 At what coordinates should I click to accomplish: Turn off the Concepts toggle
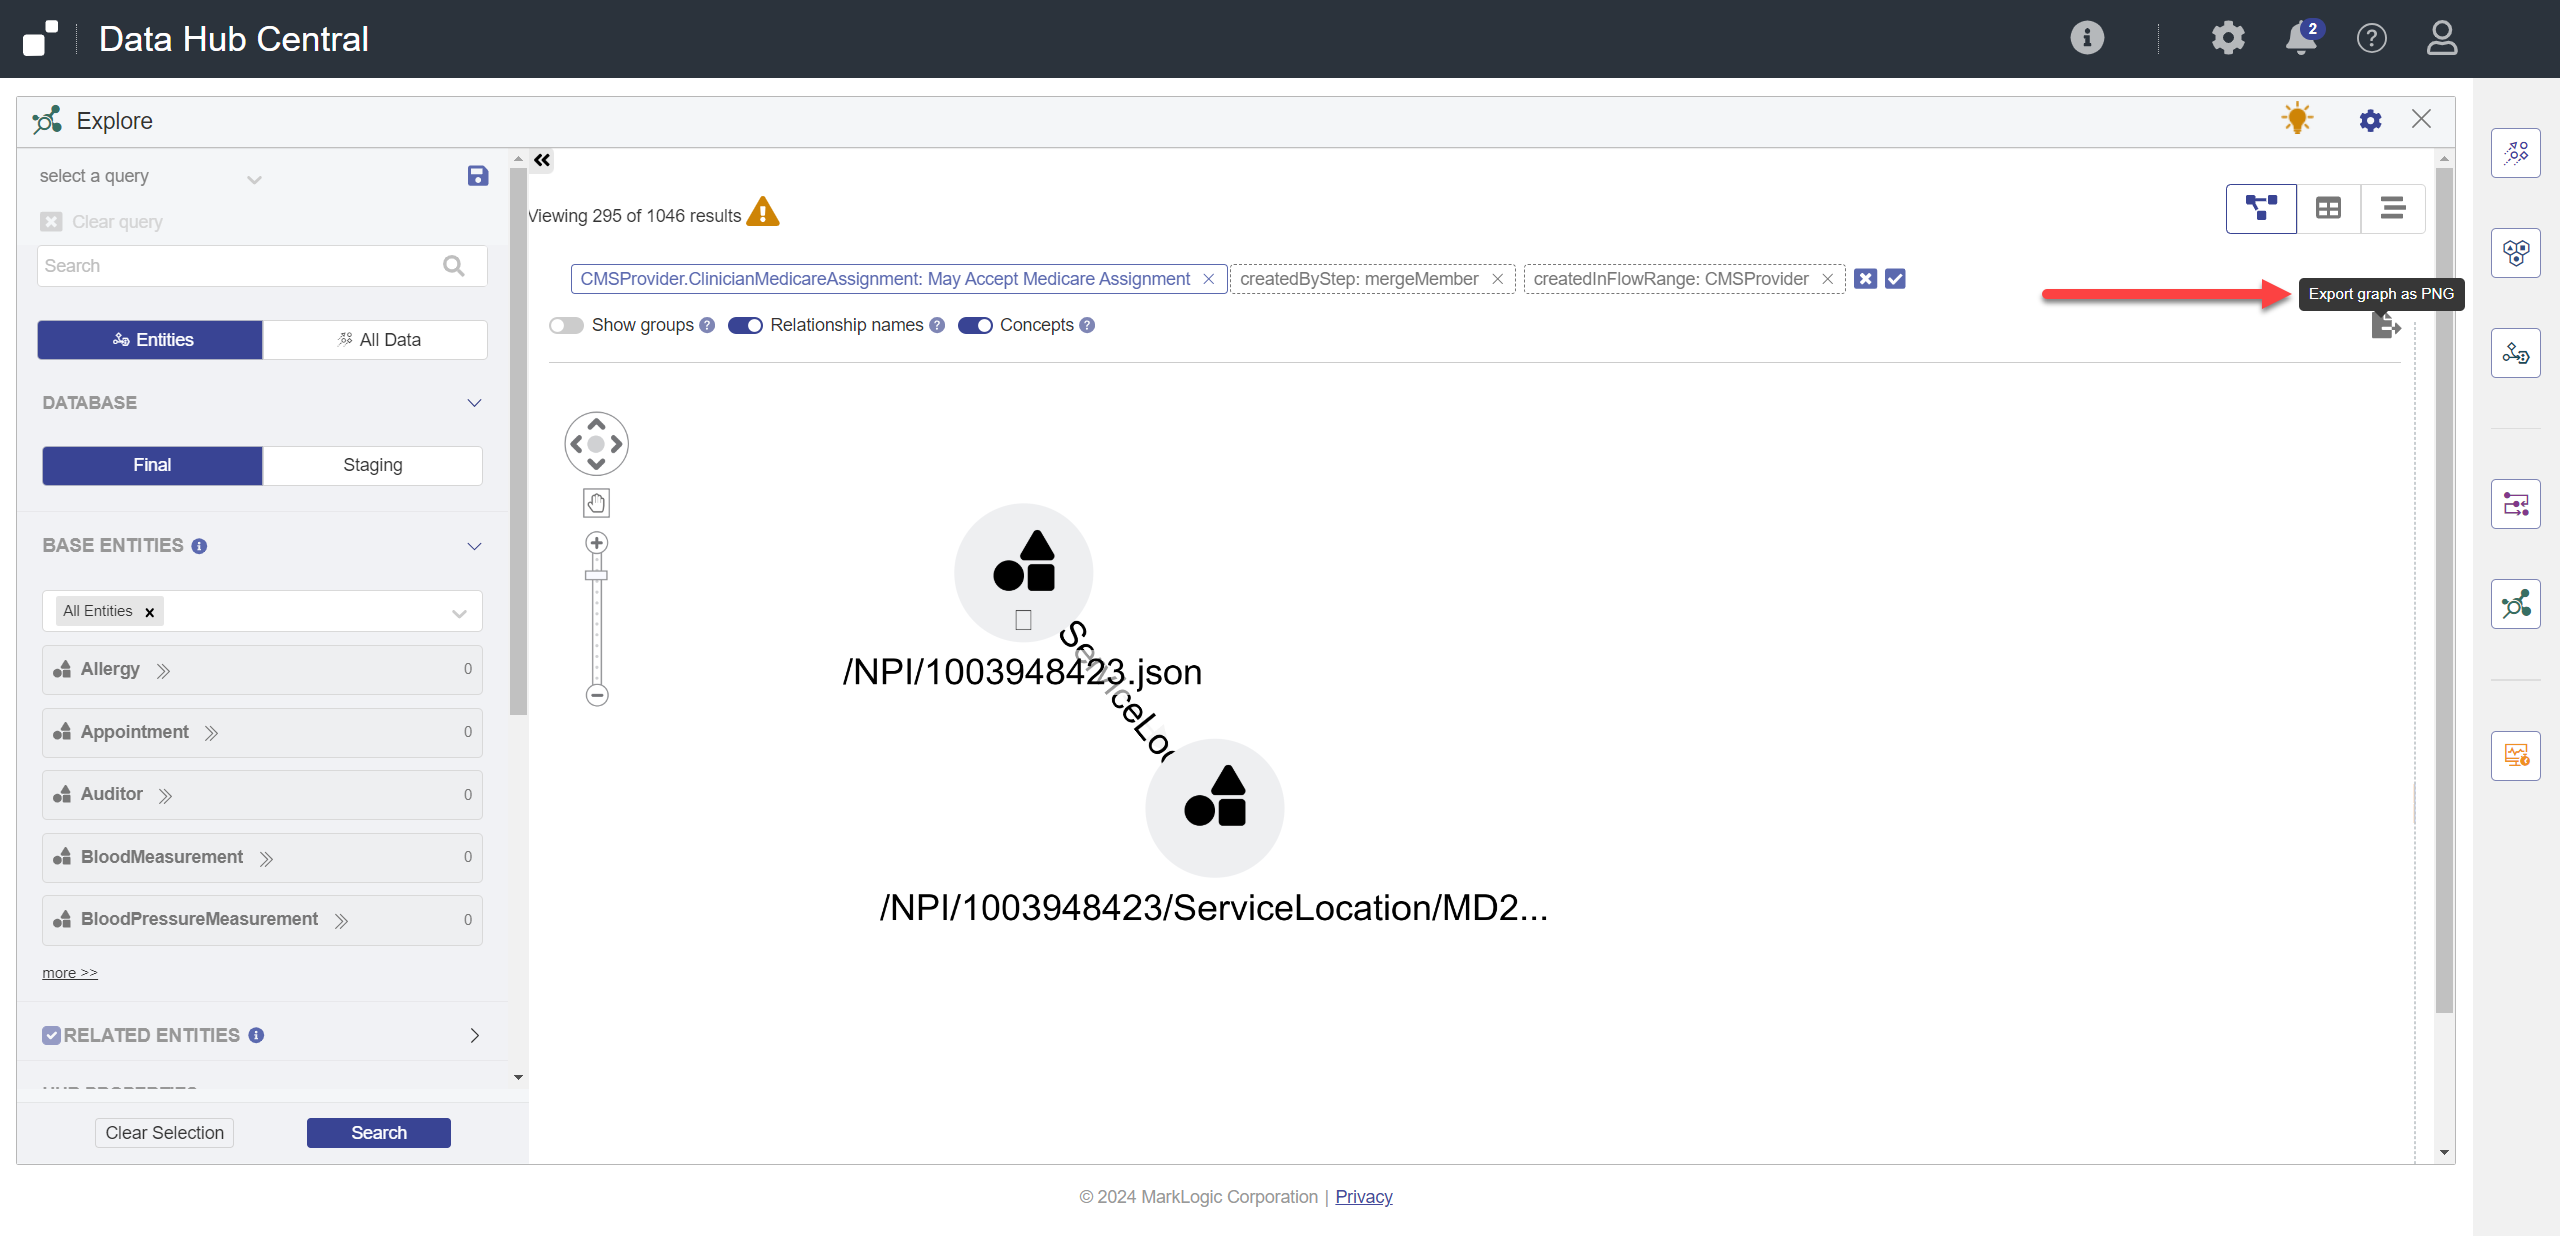click(976, 325)
